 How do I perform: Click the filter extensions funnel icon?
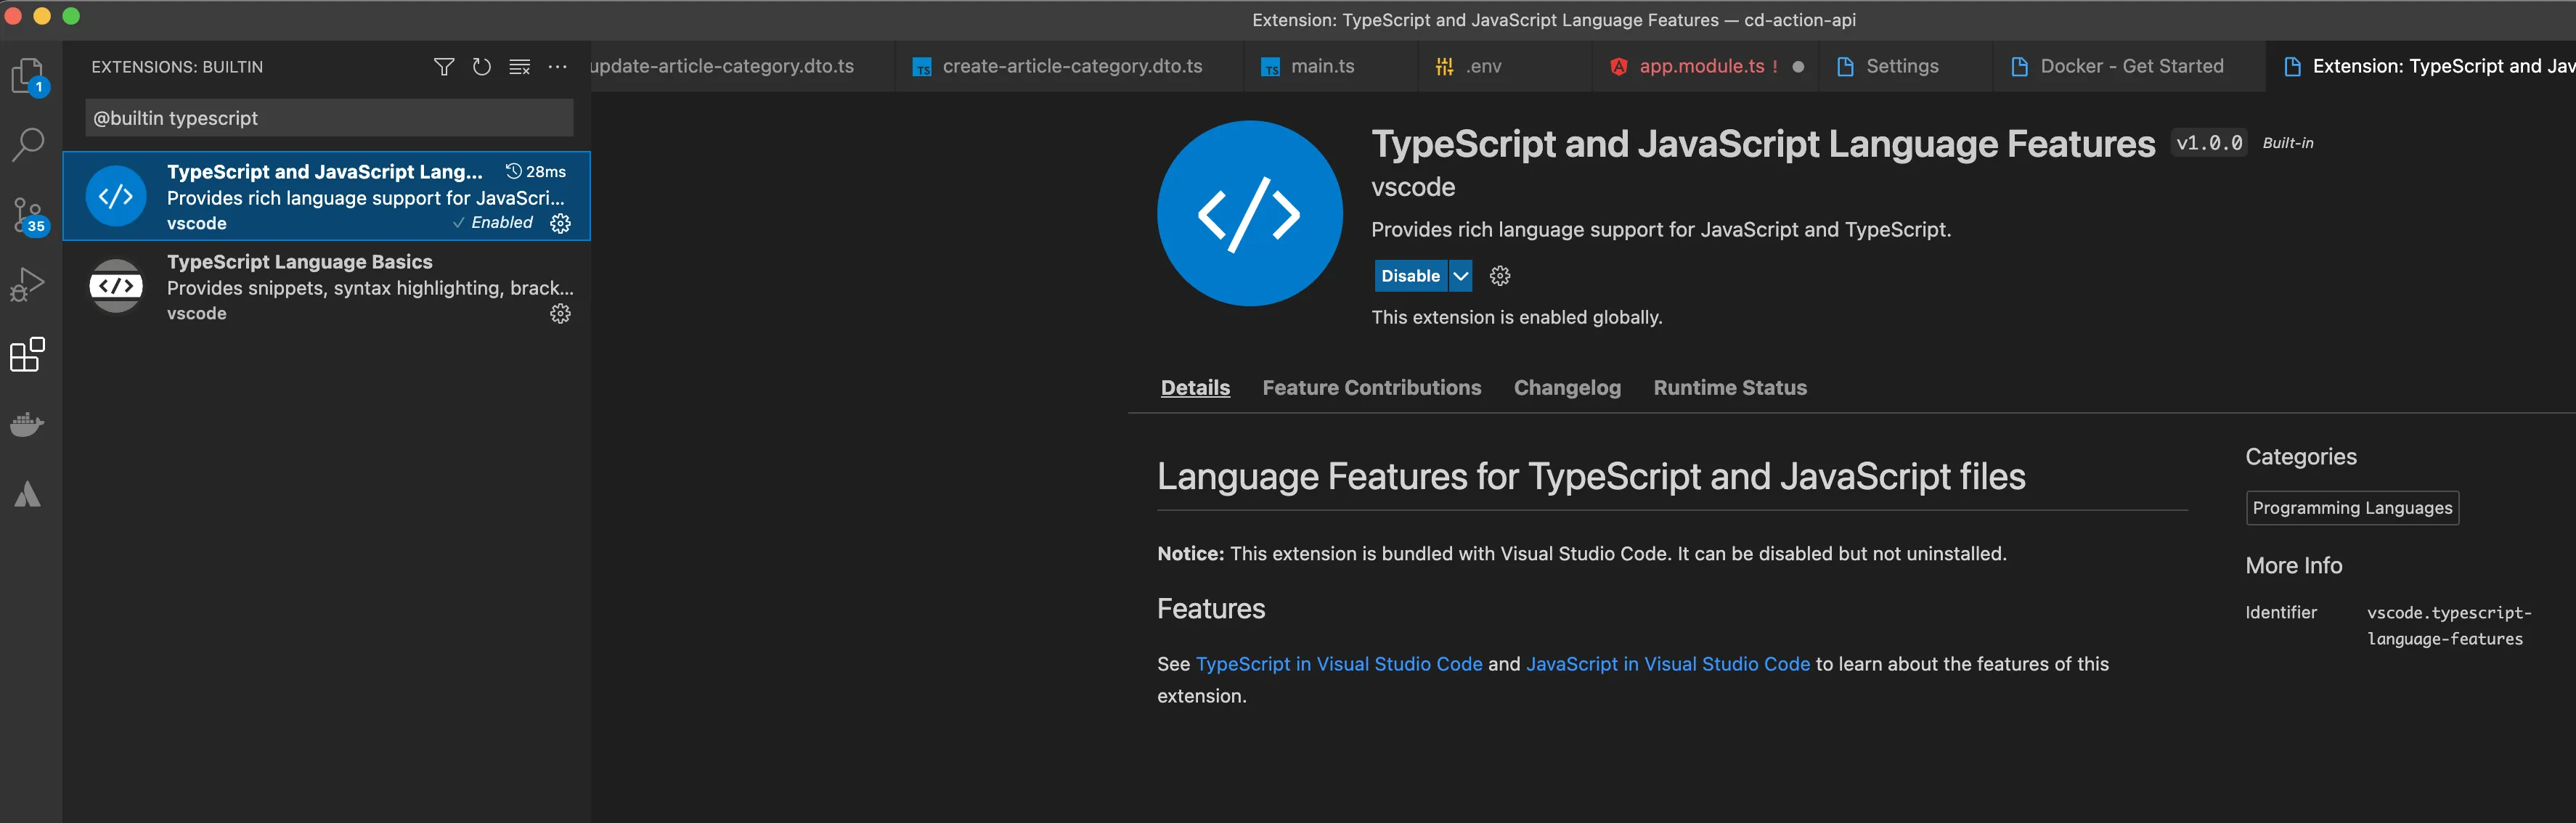pos(444,67)
